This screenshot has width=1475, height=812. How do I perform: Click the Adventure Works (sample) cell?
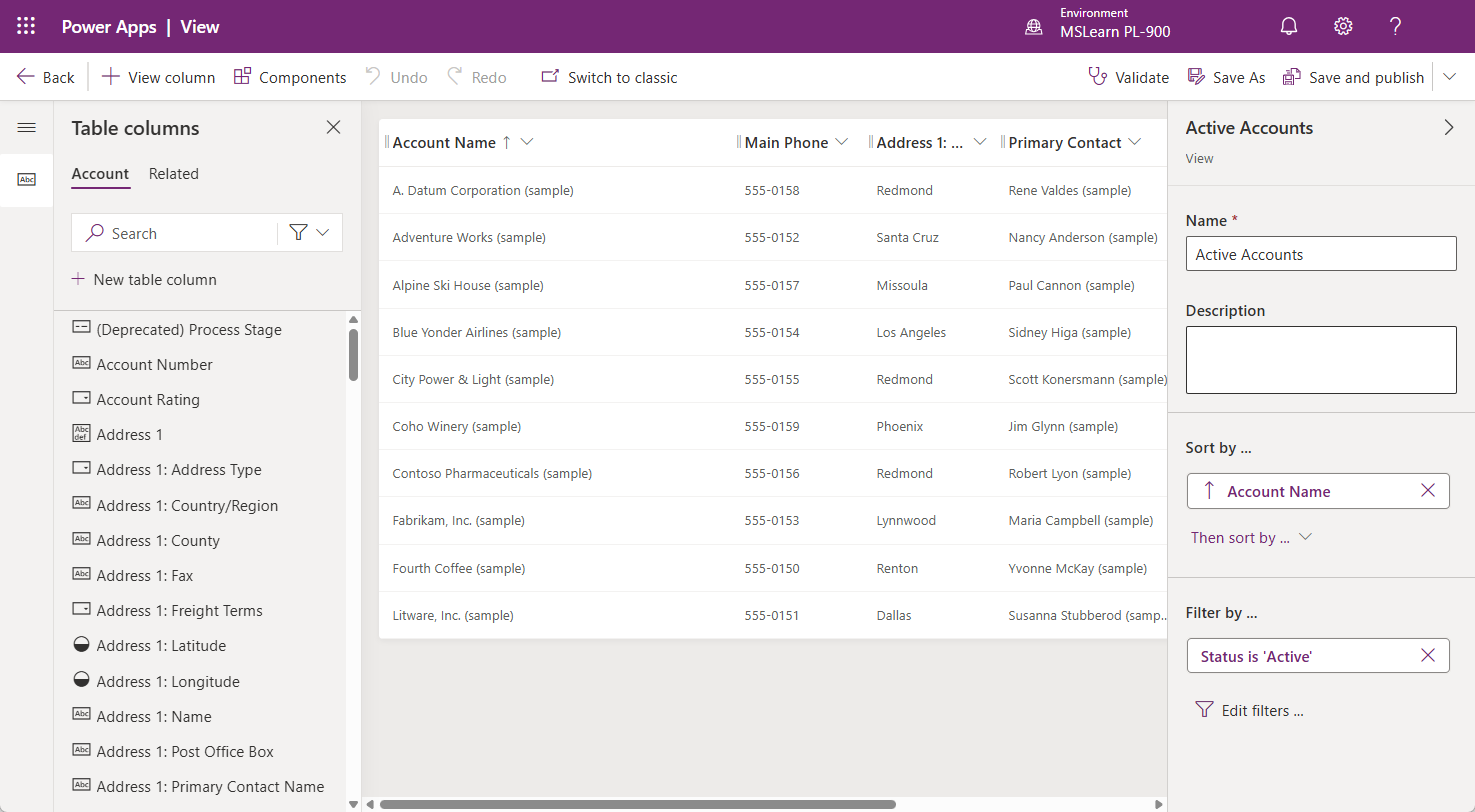tap(469, 238)
